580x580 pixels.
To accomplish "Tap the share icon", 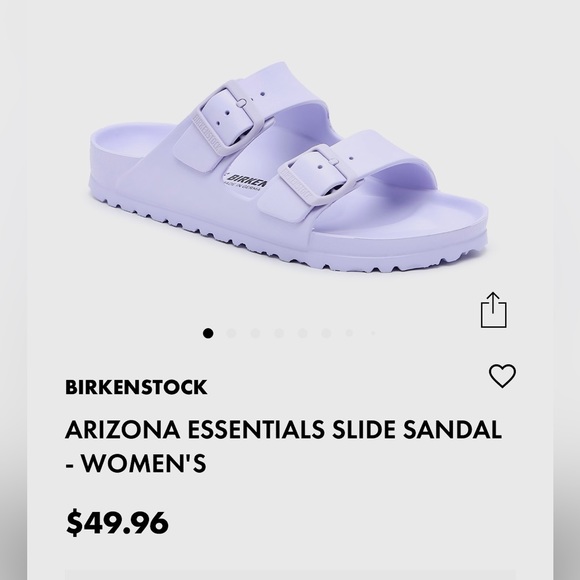I will pyautogui.click(x=494, y=310).
